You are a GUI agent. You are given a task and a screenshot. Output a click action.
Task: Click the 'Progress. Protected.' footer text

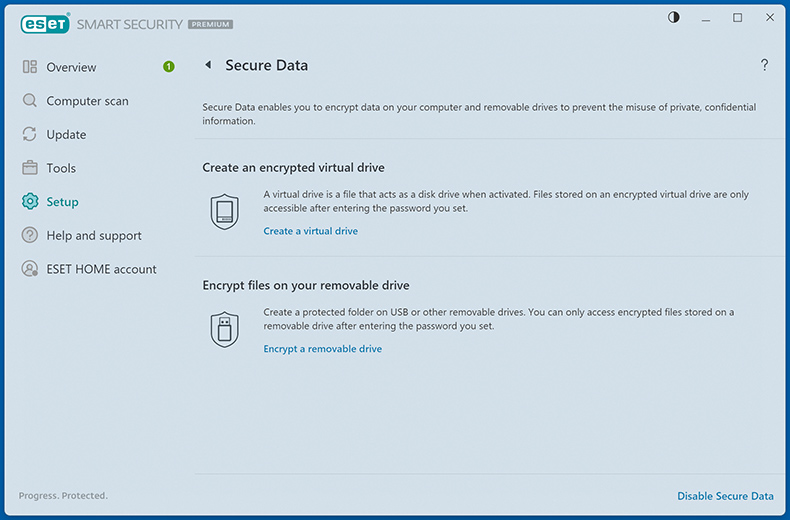point(63,496)
